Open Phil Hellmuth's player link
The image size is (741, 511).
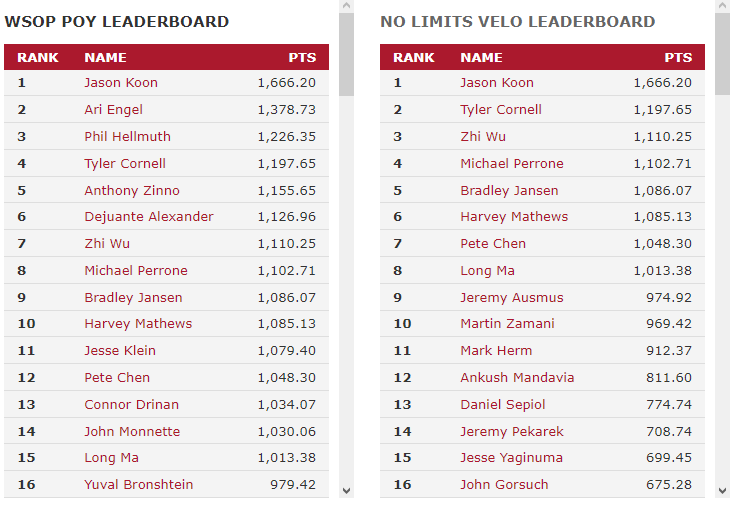[128, 137]
